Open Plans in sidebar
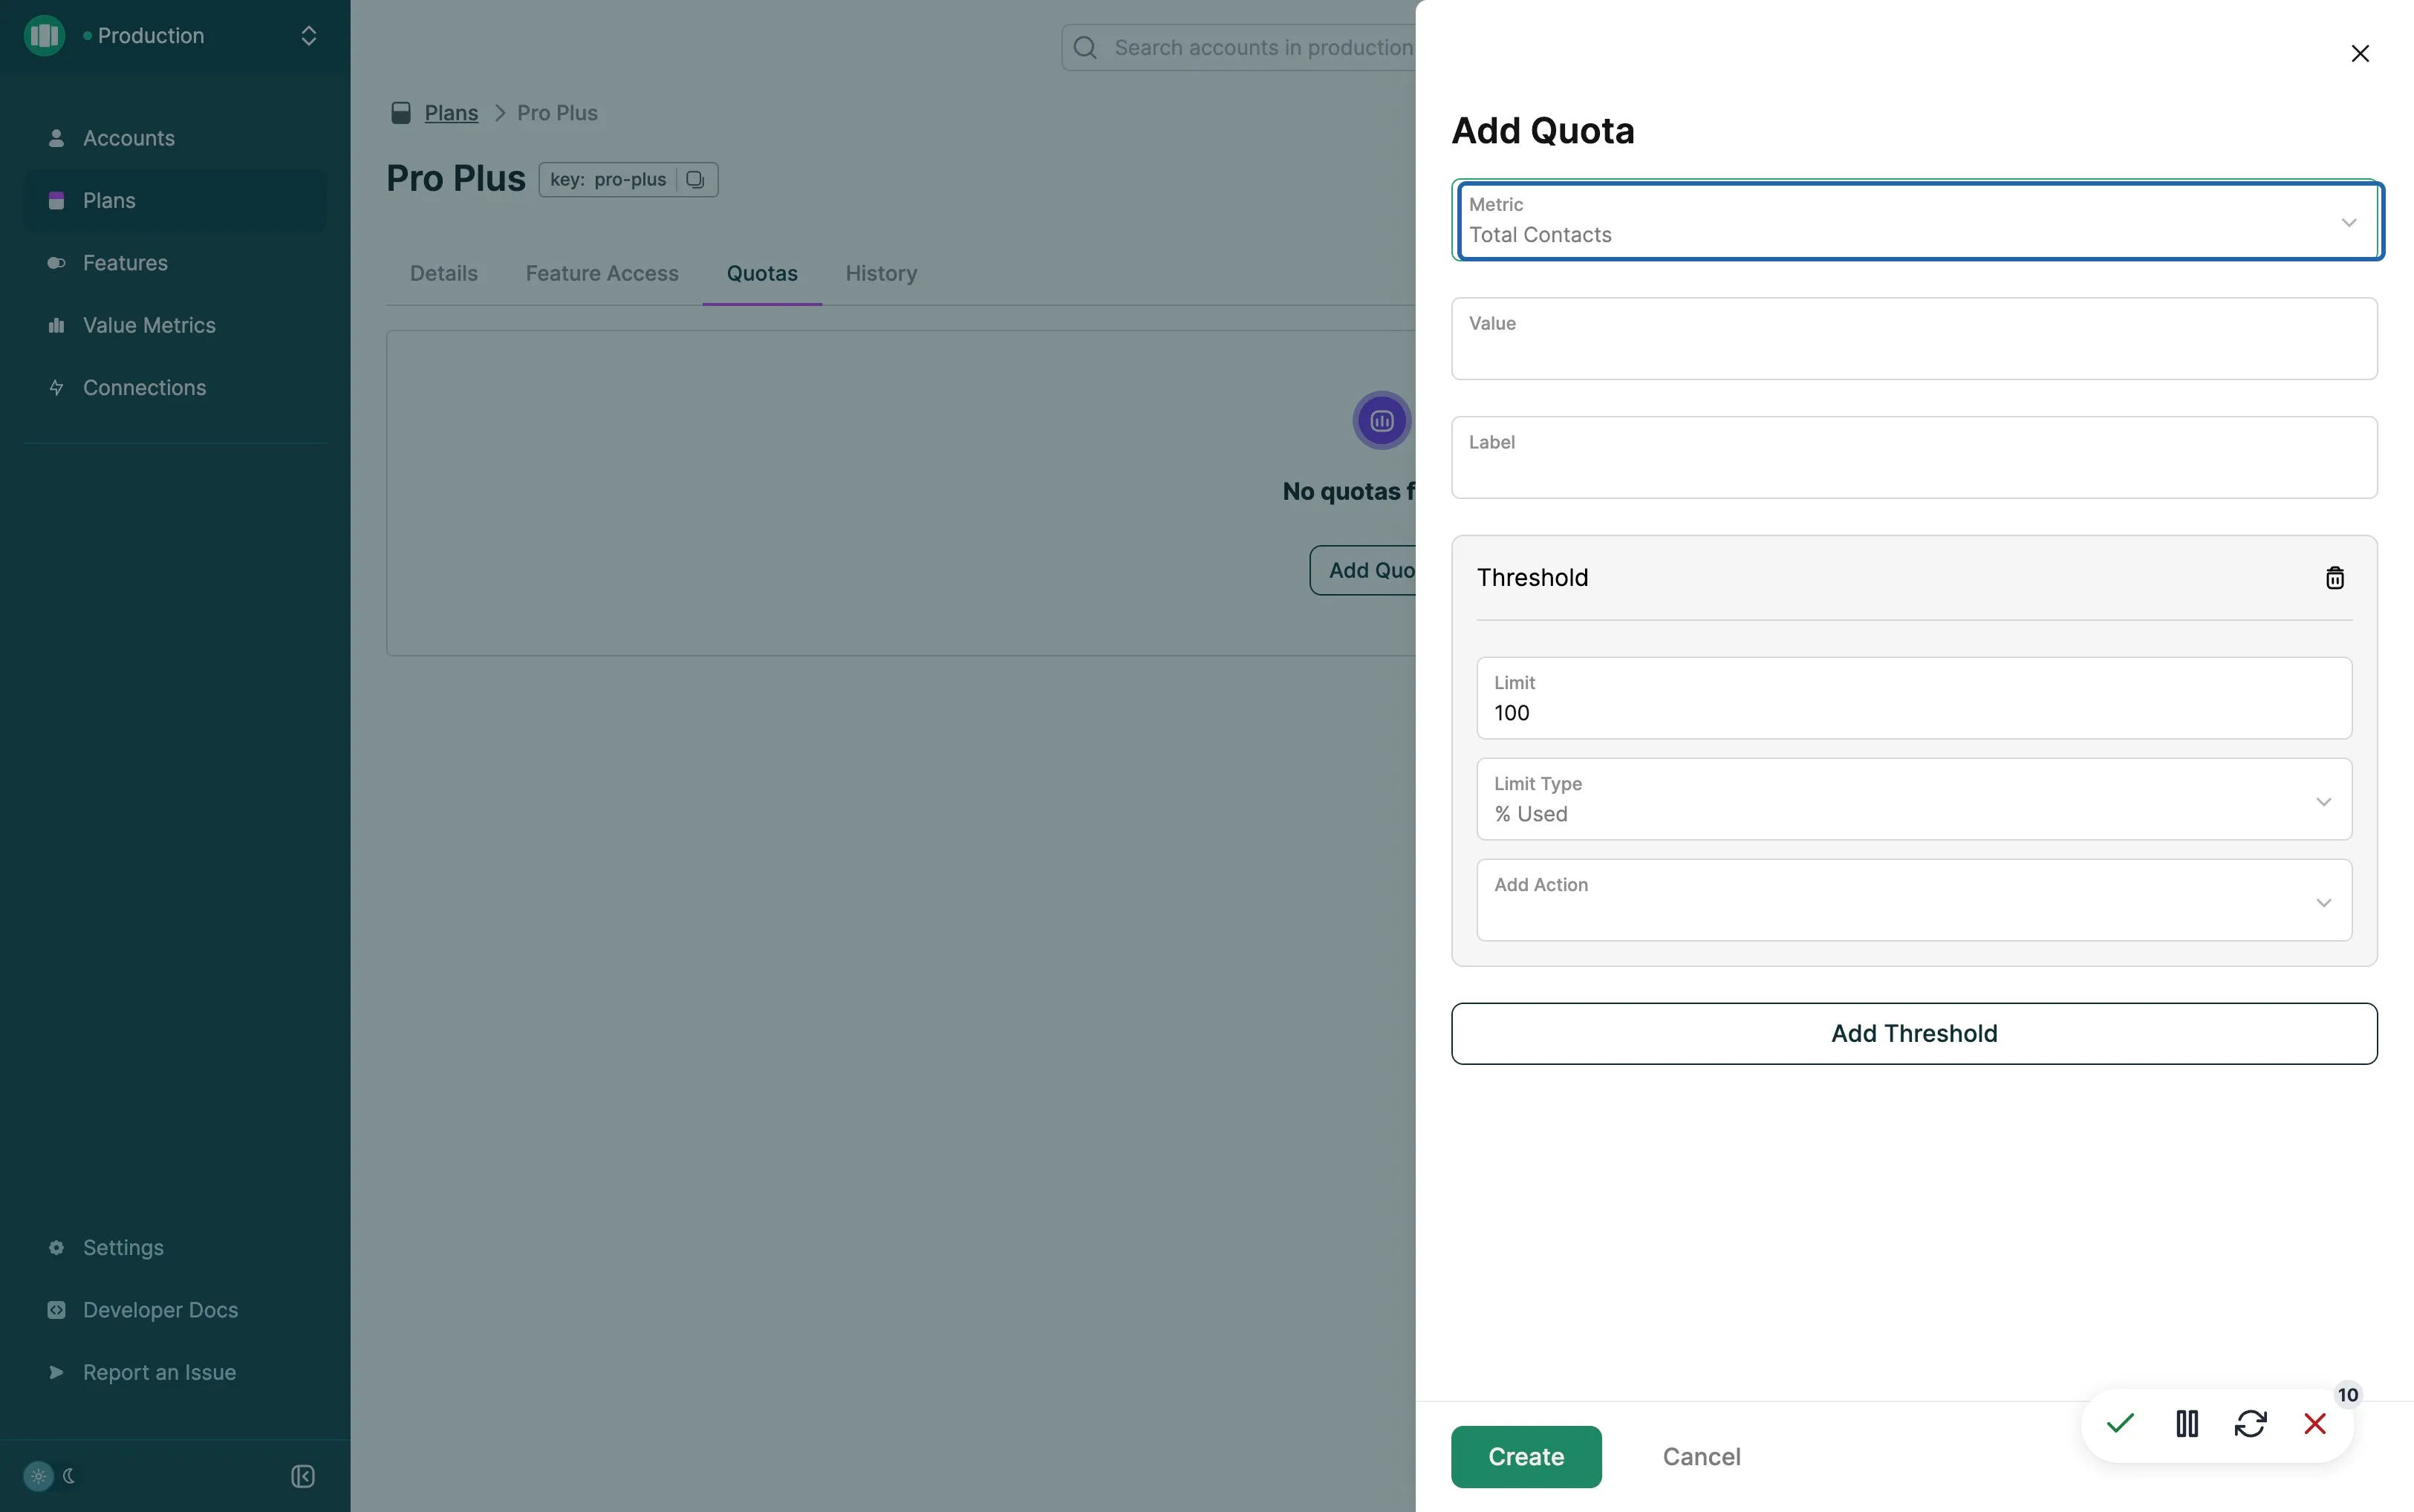The image size is (2414, 1512). coord(175,201)
